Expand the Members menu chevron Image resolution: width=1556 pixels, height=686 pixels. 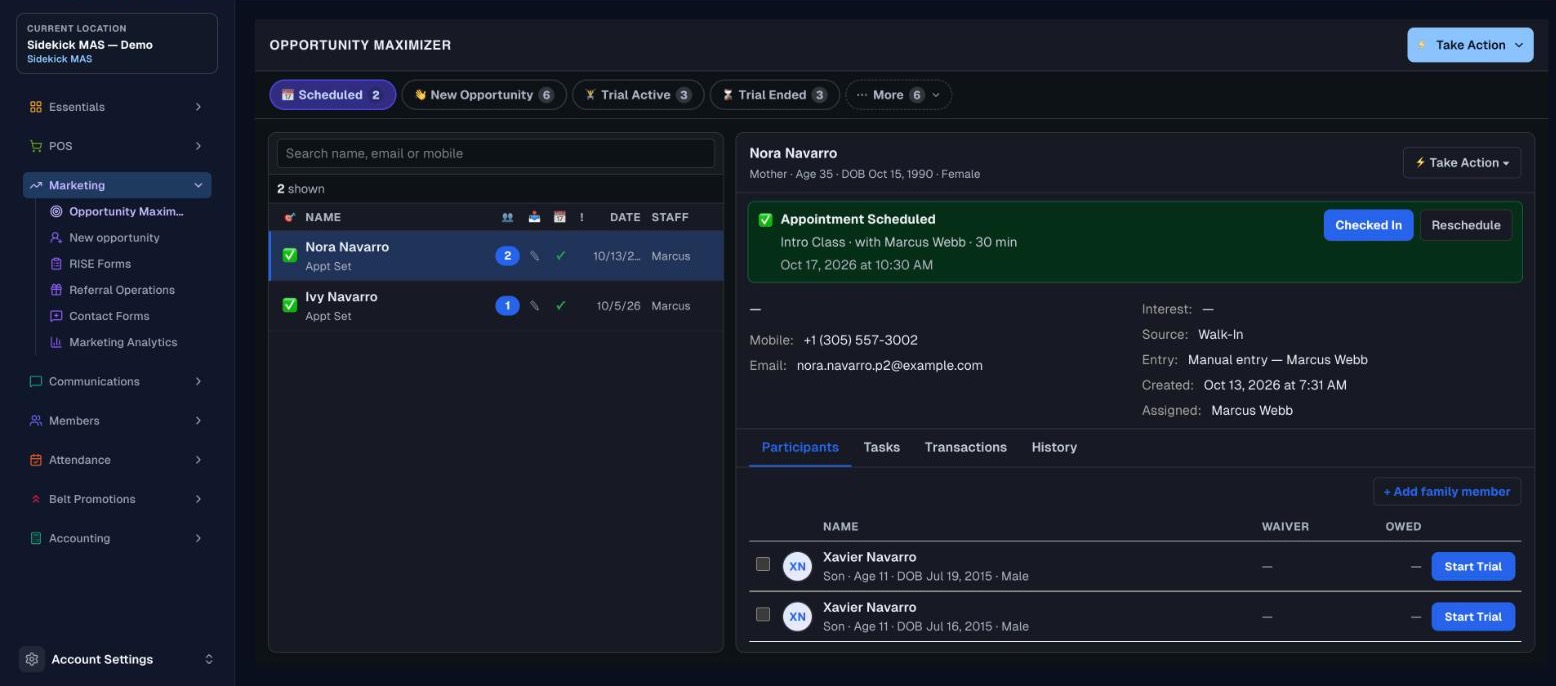(x=198, y=421)
